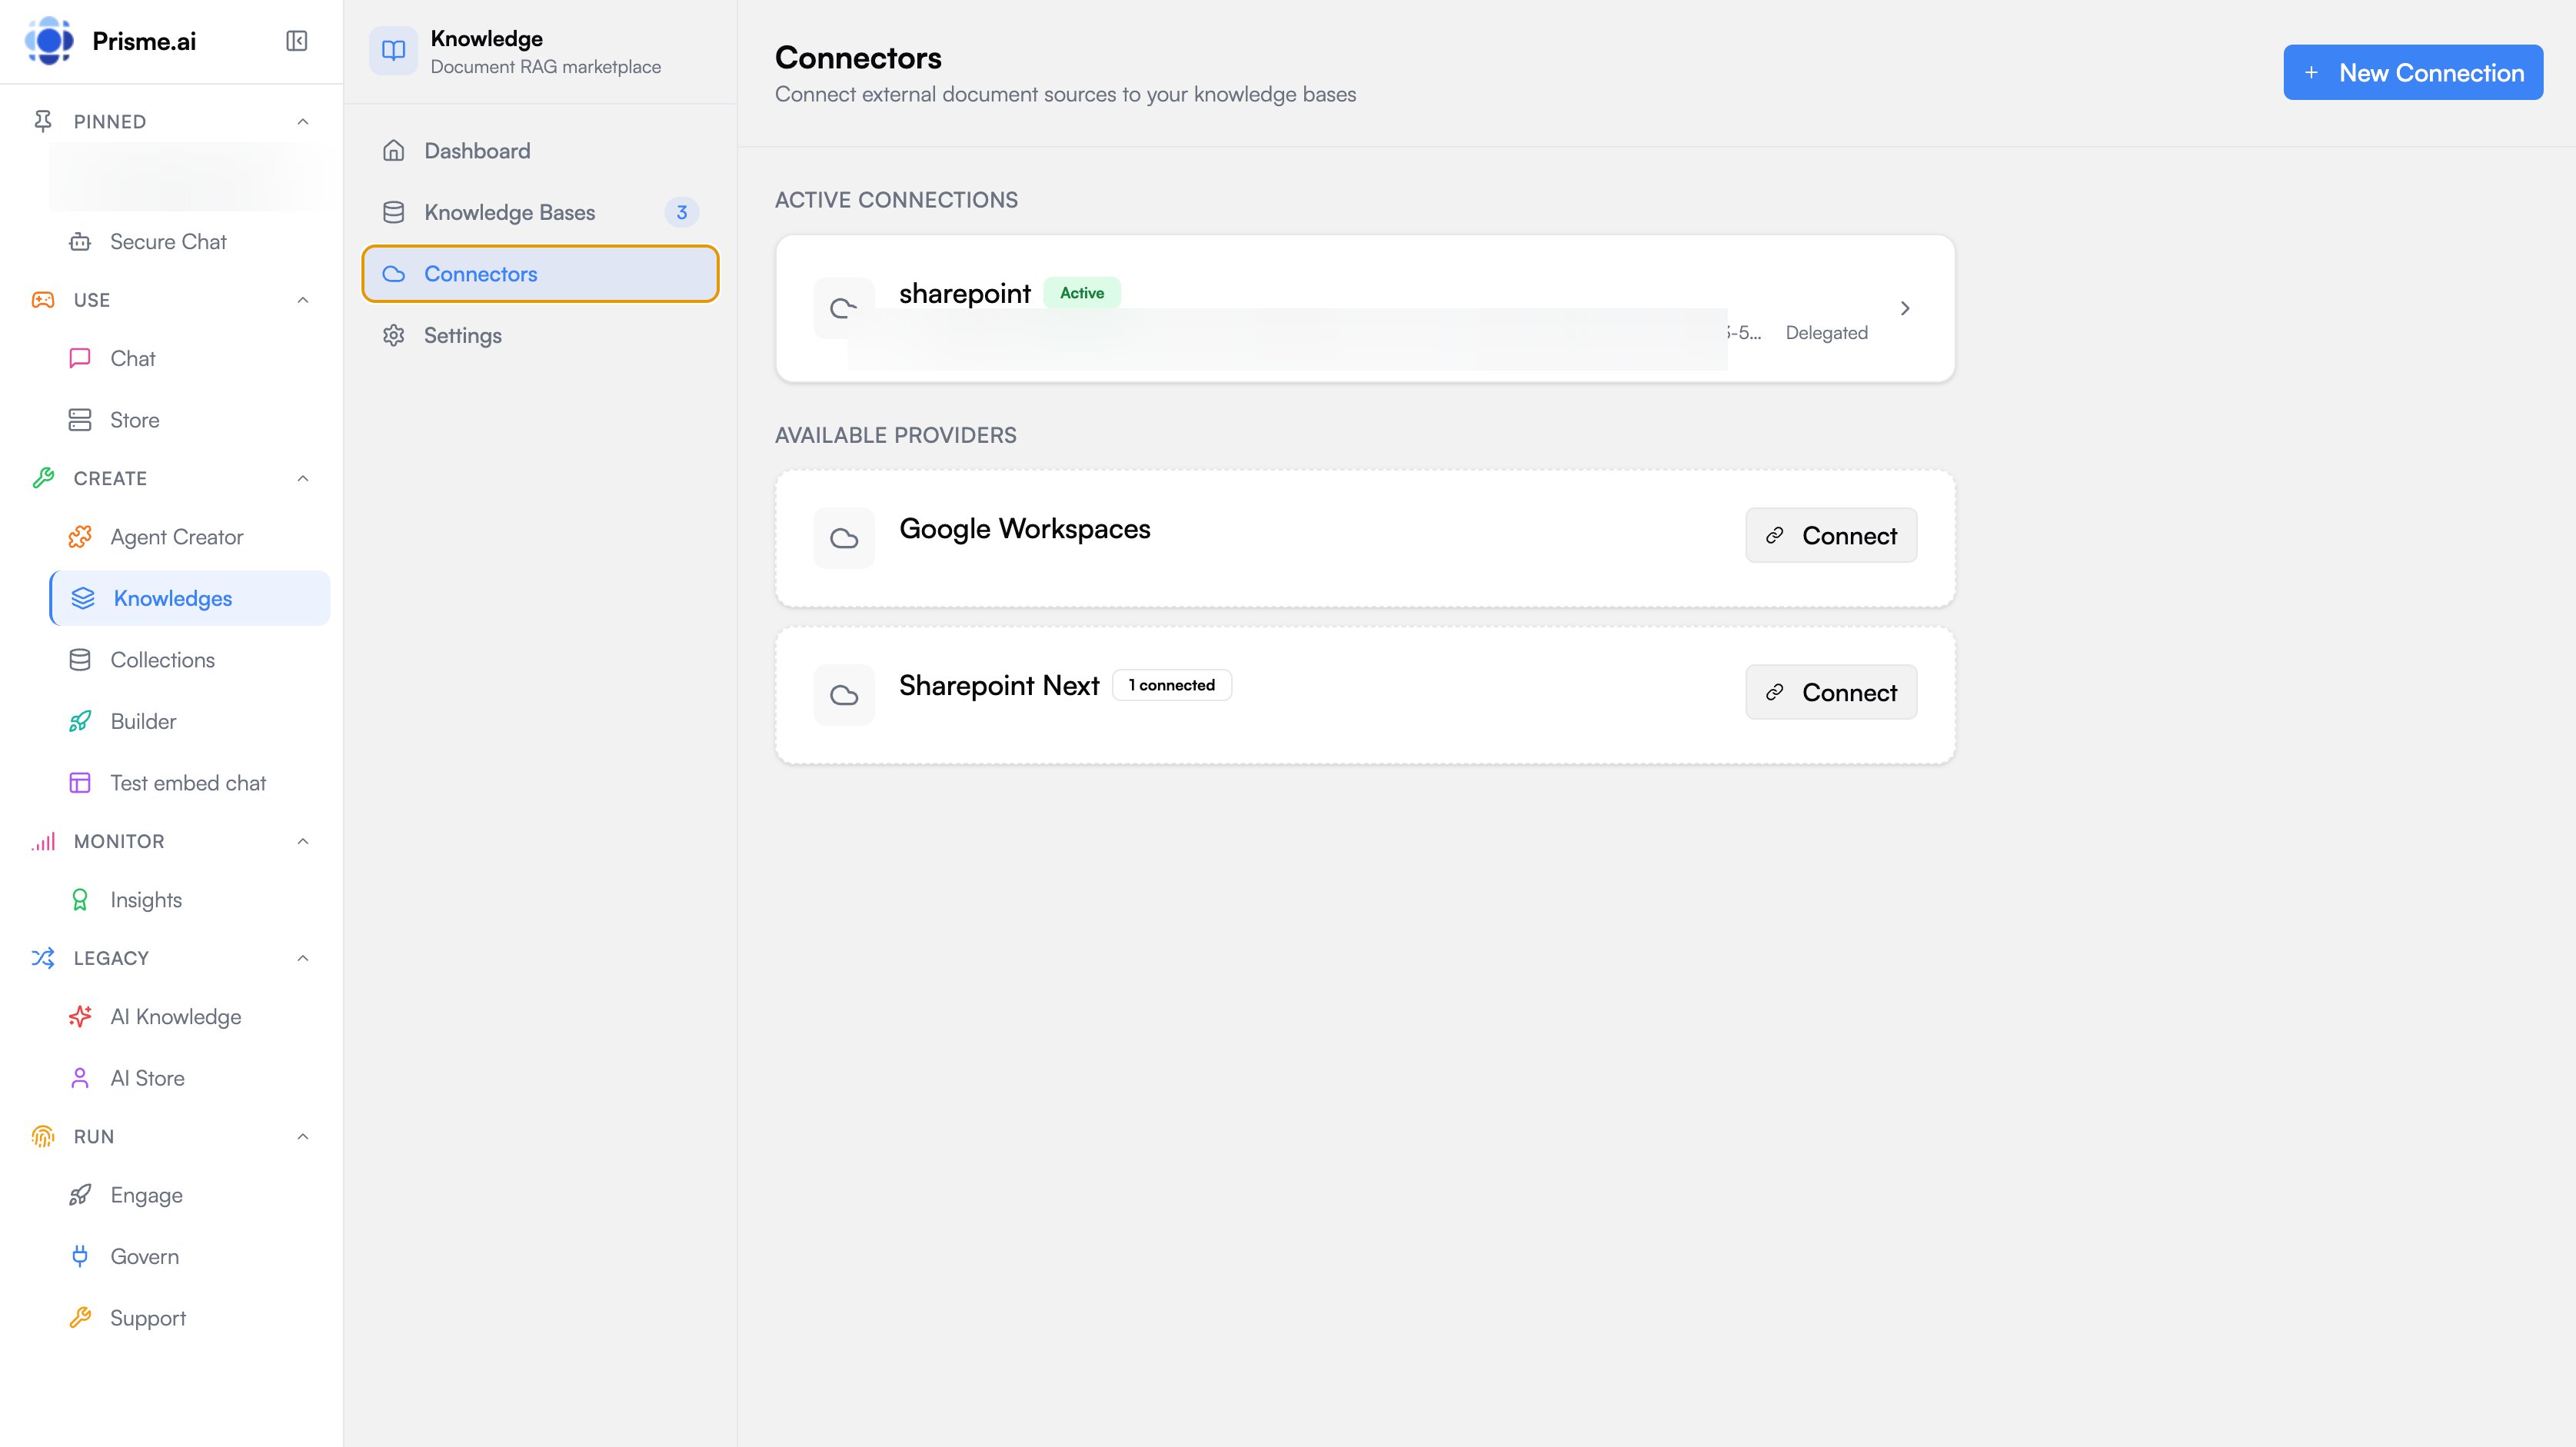Click the Prisme.ai logo icon

(x=49, y=41)
